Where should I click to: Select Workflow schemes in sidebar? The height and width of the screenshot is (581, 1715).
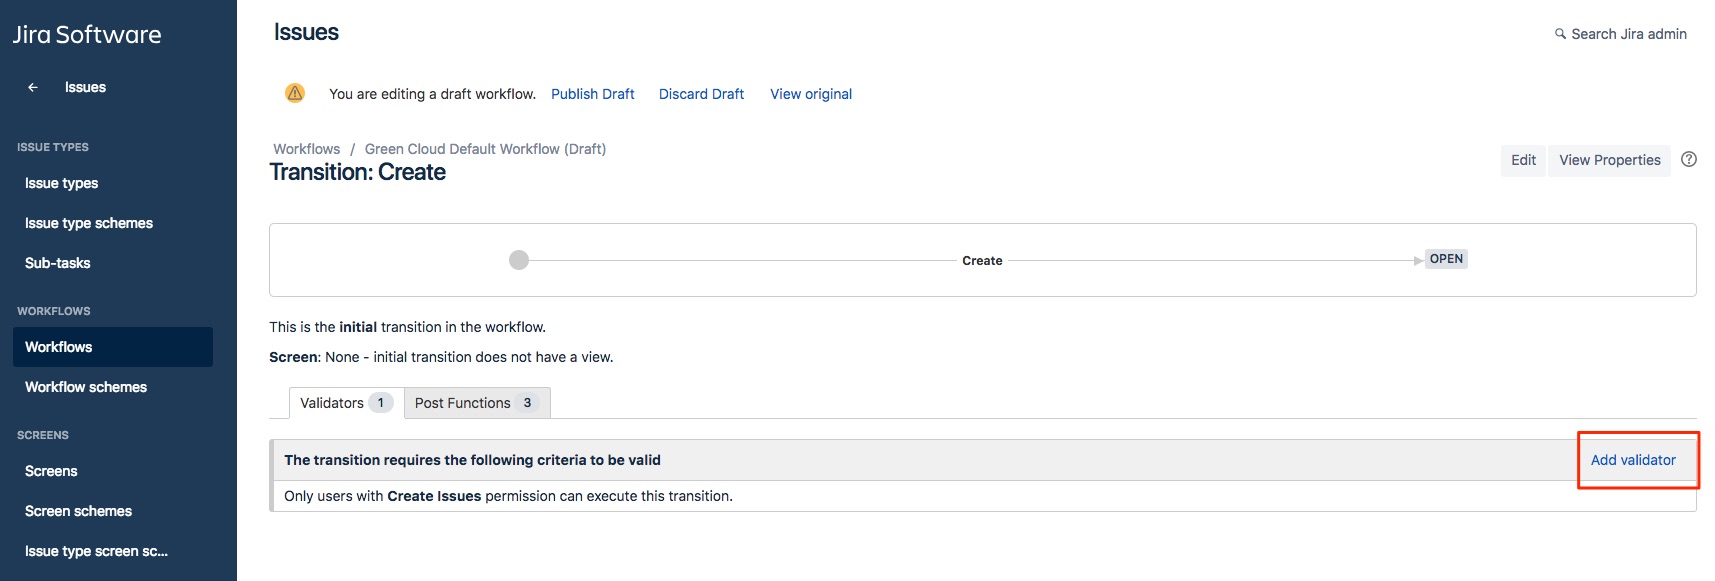(86, 387)
